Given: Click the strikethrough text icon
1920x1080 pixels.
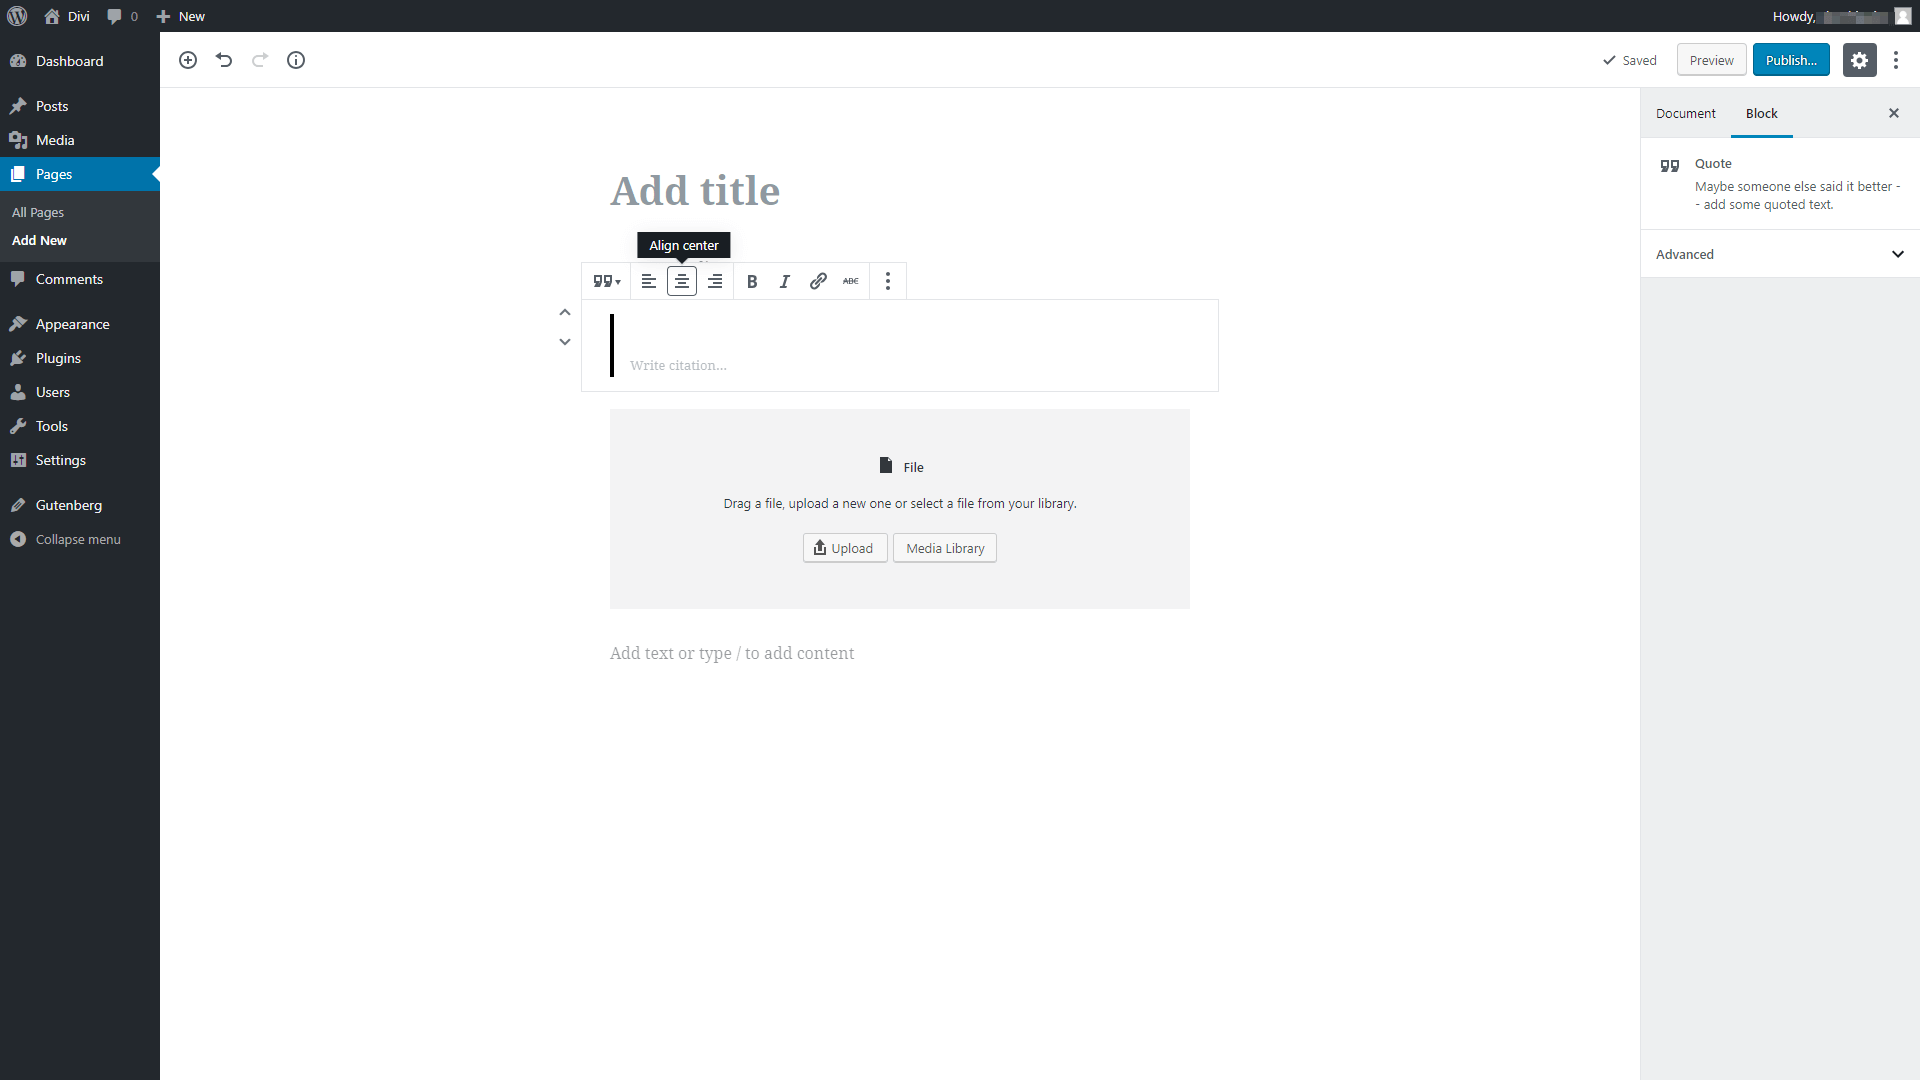Looking at the screenshot, I should pos(851,281).
